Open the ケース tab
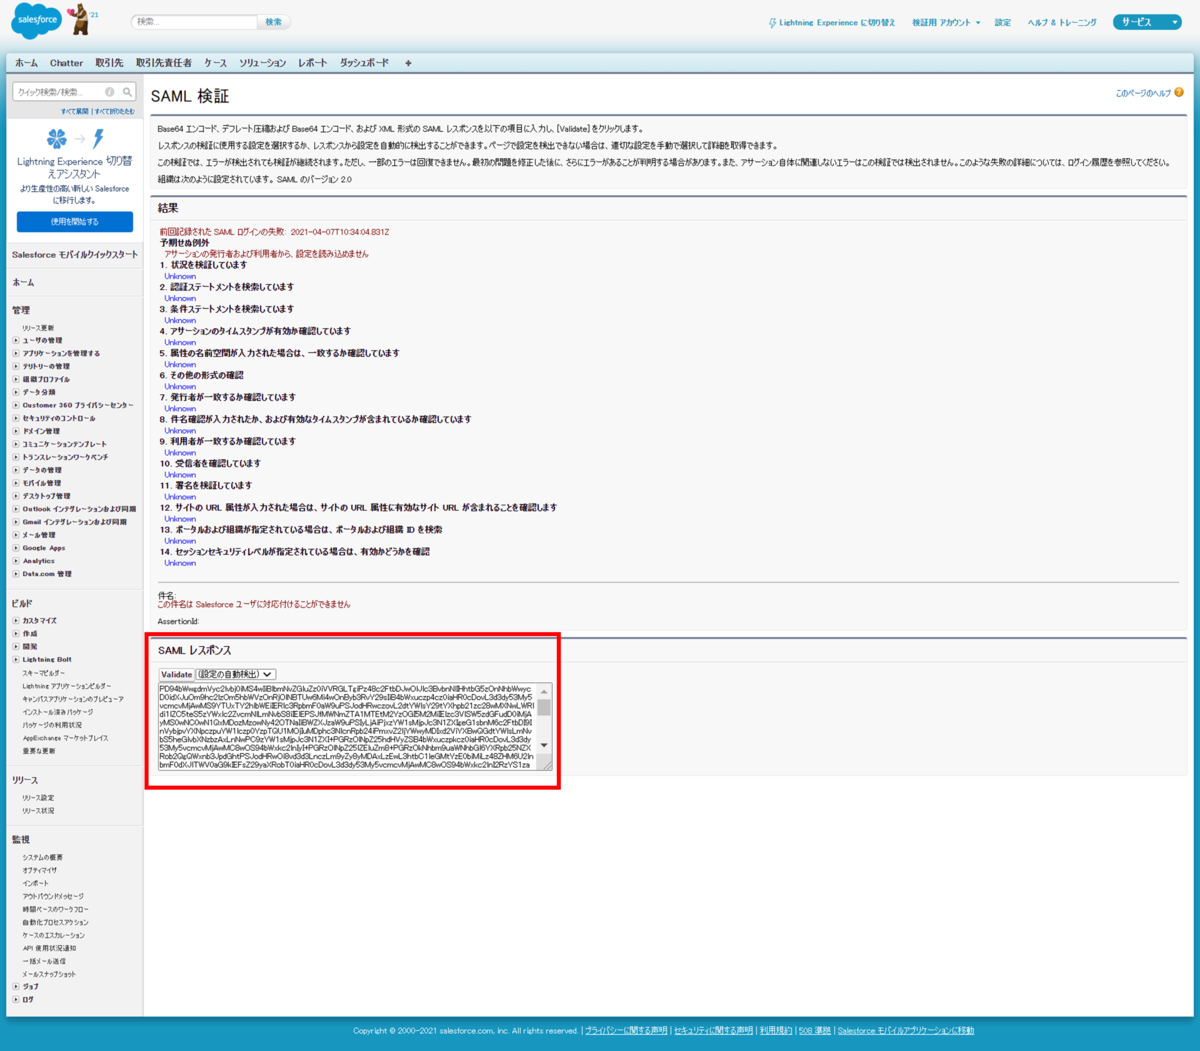 point(215,63)
